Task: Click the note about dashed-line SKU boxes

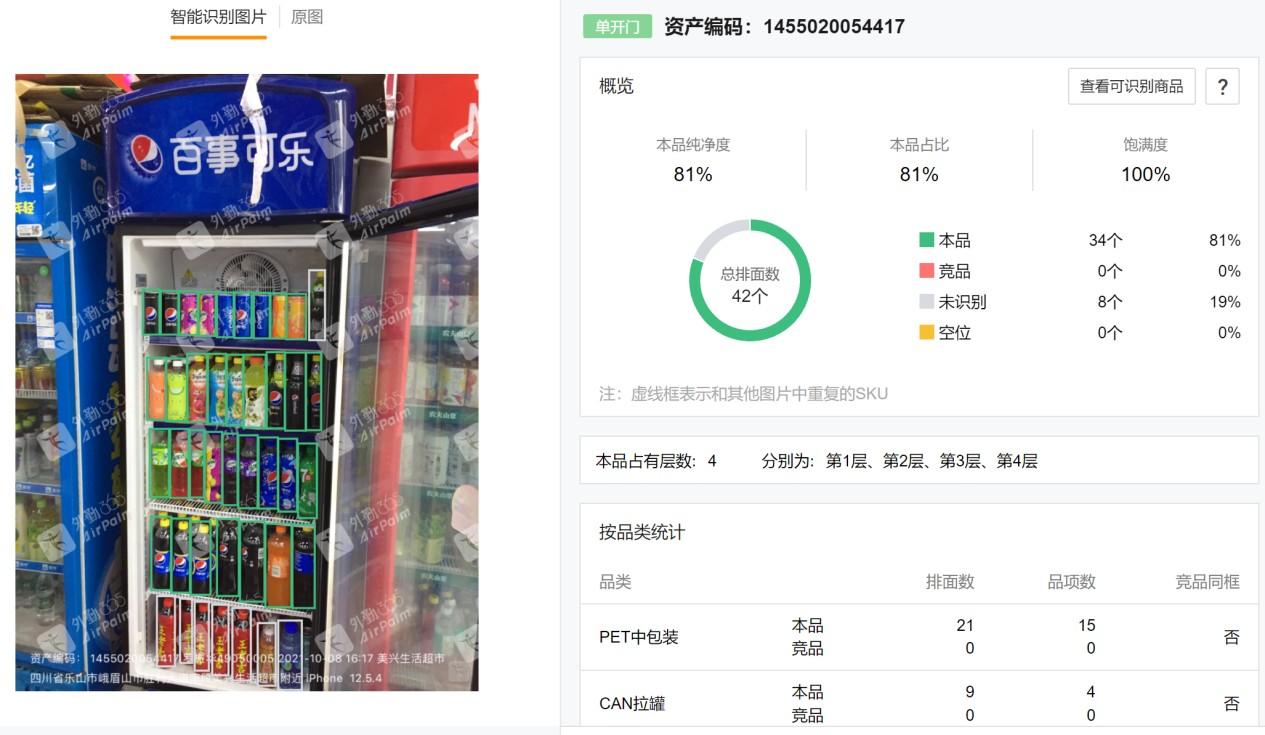Action: (743, 393)
